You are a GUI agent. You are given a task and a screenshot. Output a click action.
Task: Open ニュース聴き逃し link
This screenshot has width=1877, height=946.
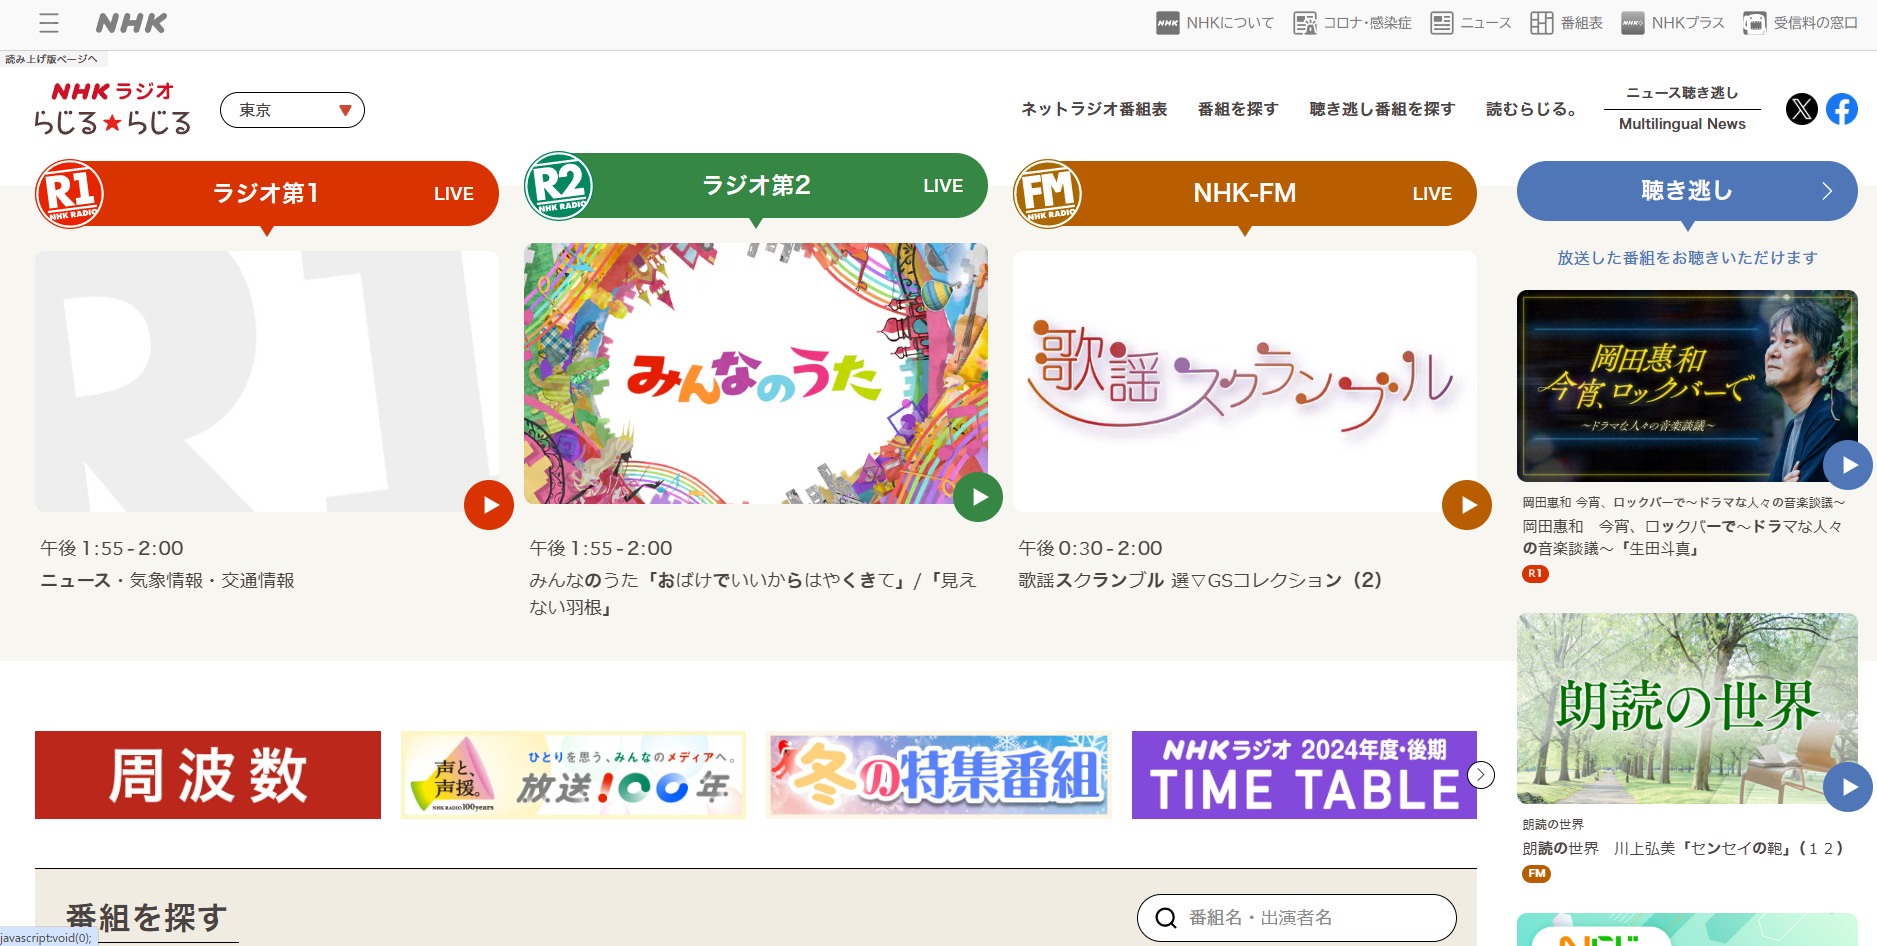[1682, 93]
